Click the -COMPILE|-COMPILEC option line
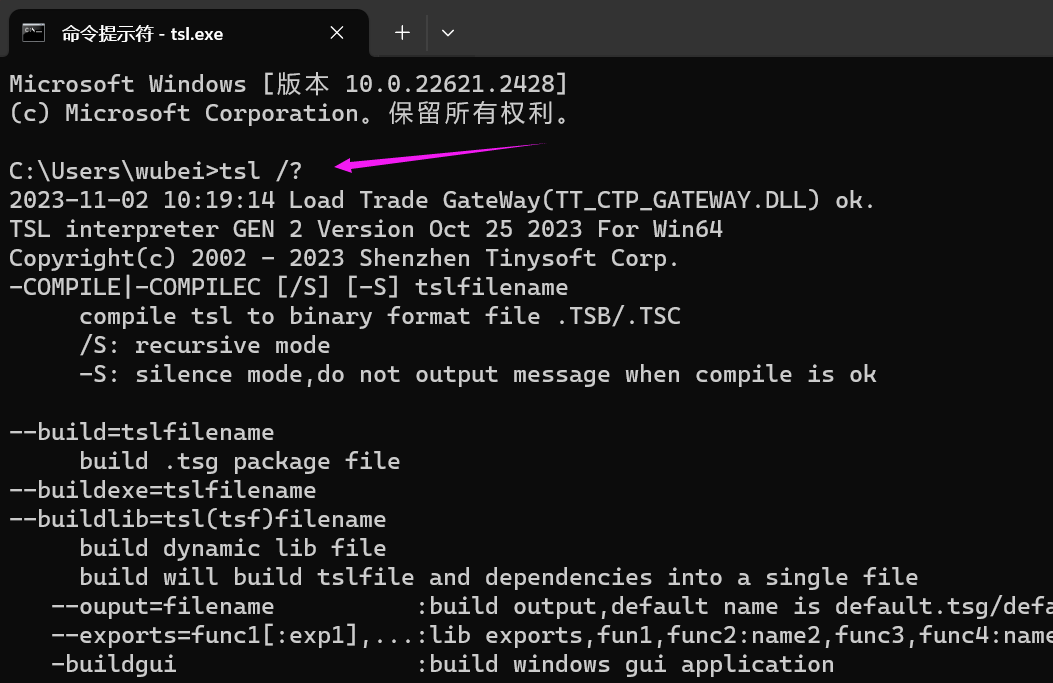The image size is (1053, 683). pyautogui.click(x=288, y=287)
